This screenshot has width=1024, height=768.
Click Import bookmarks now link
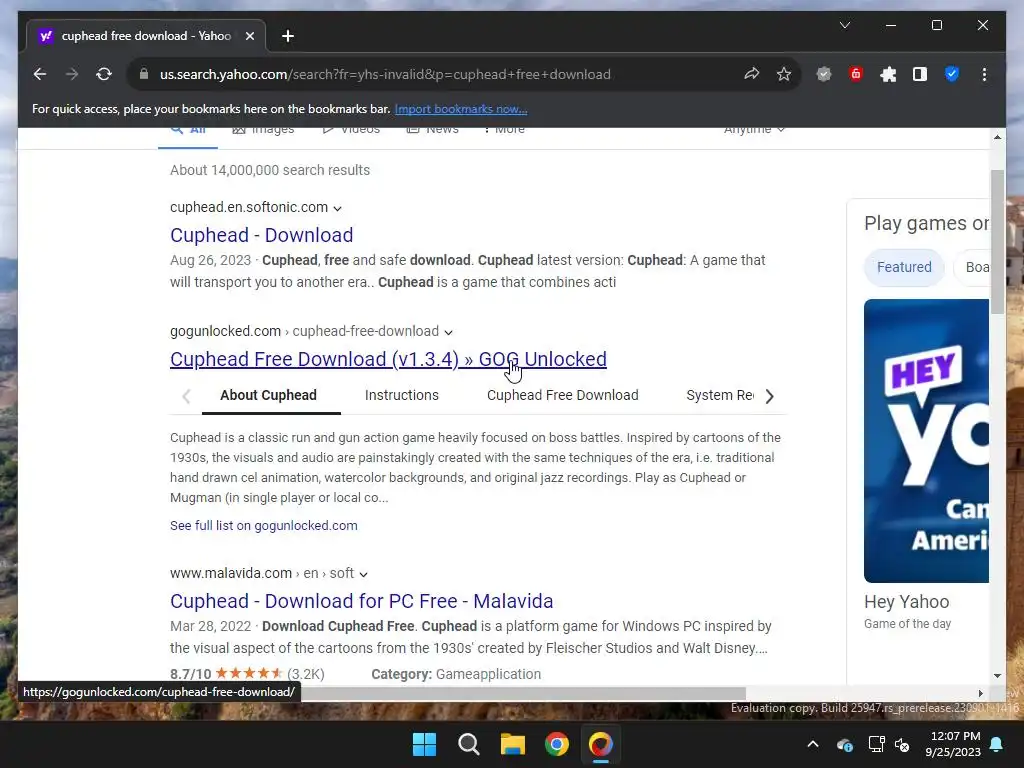(461, 109)
